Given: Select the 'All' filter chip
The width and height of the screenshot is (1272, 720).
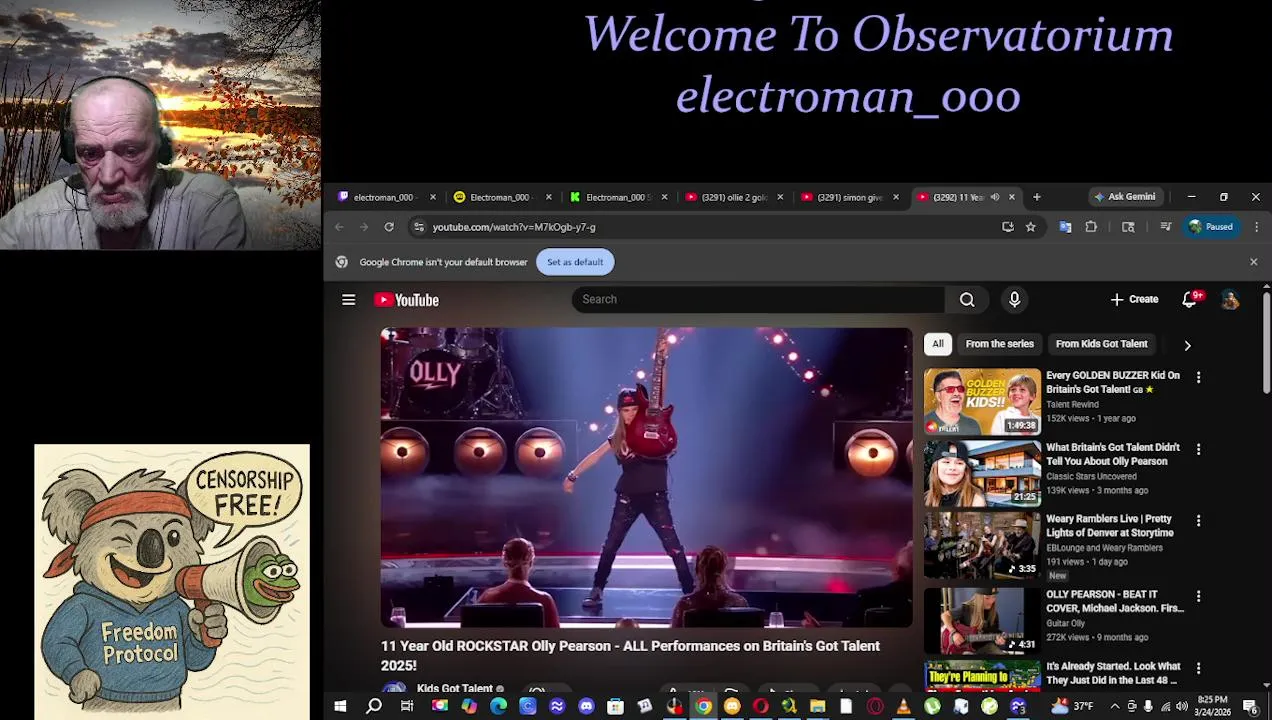Looking at the screenshot, I should [938, 344].
